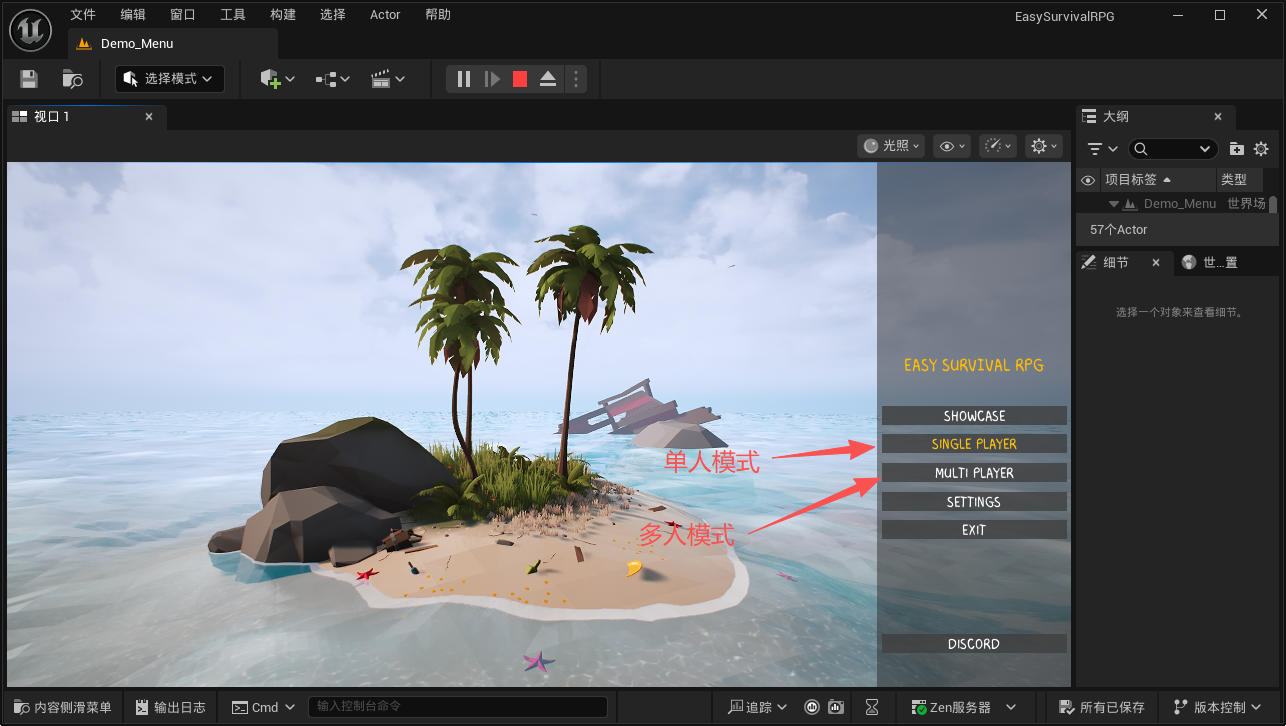Open the 输出日志 output log
This screenshot has height=726, width=1286.
point(171,707)
